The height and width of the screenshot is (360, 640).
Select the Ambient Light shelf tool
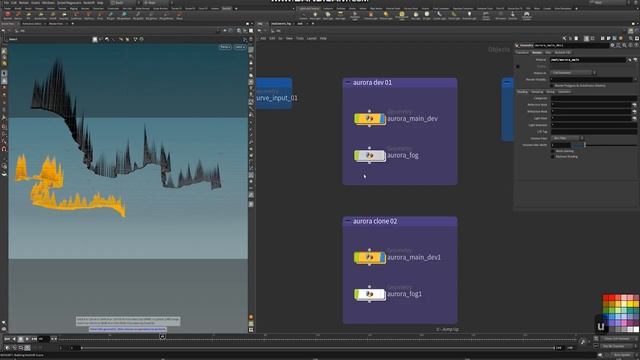click(x=469, y=15)
